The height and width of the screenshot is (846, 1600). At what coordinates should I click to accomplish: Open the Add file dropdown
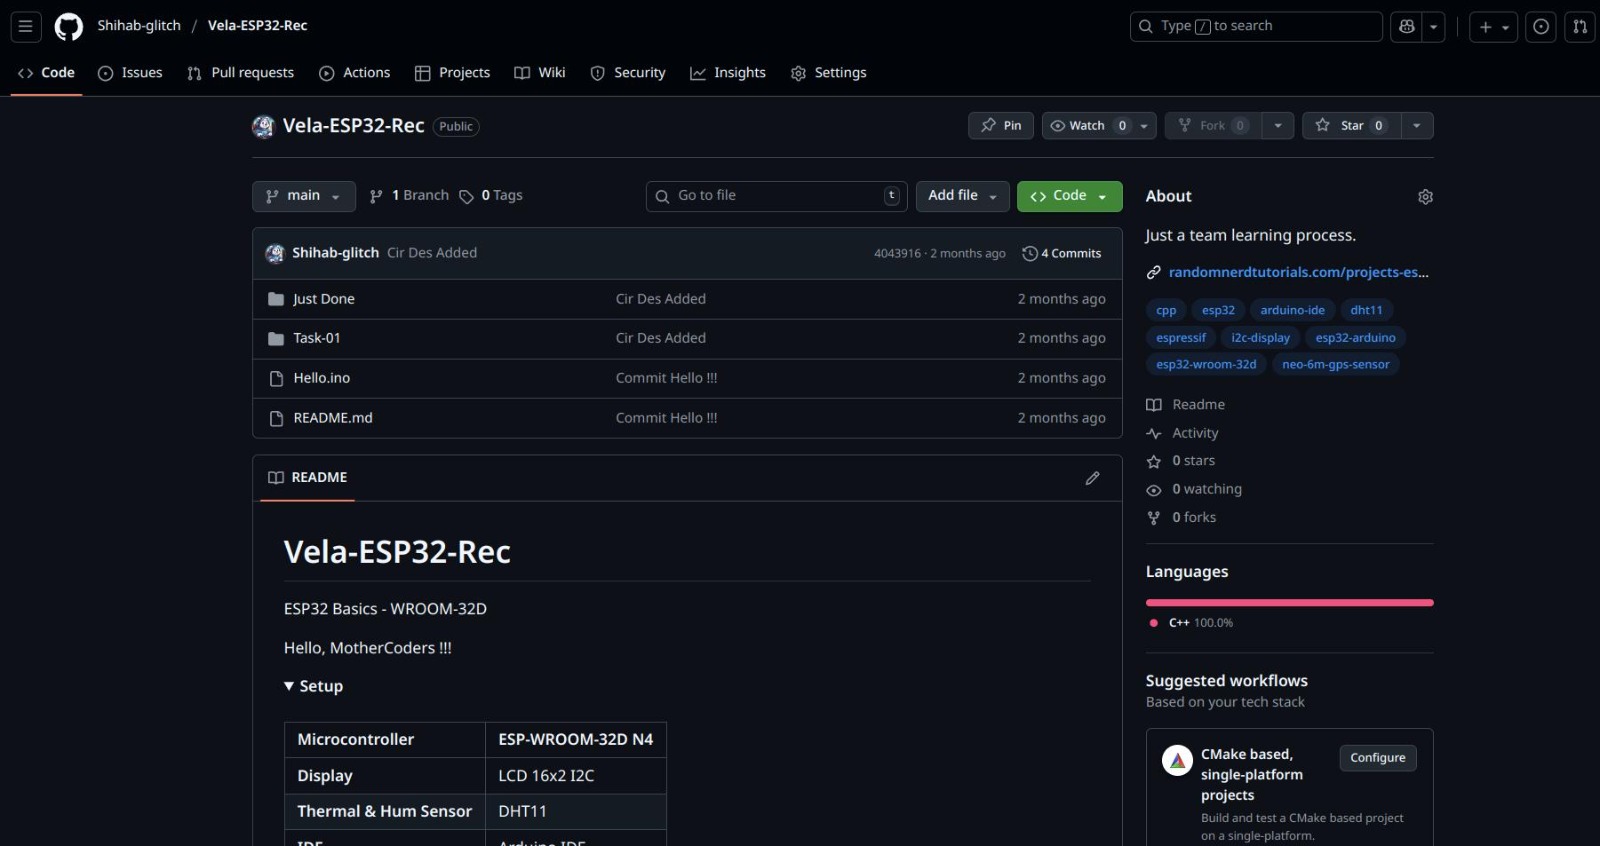point(963,196)
